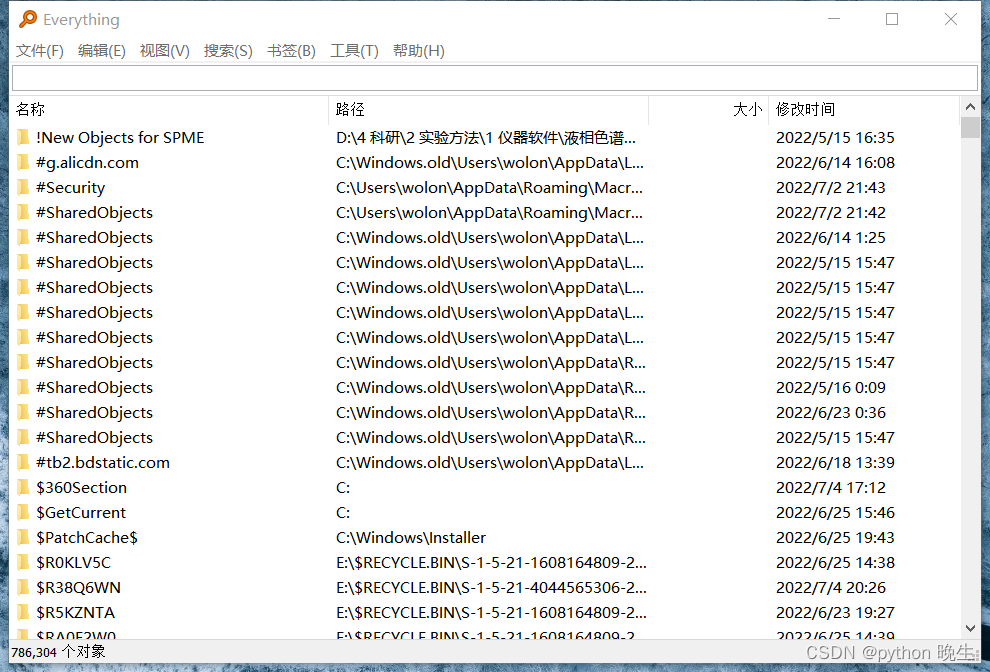Select the $GetCurrent folder name
The width and height of the screenshot is (990, 672).
[x=81, y=512]
